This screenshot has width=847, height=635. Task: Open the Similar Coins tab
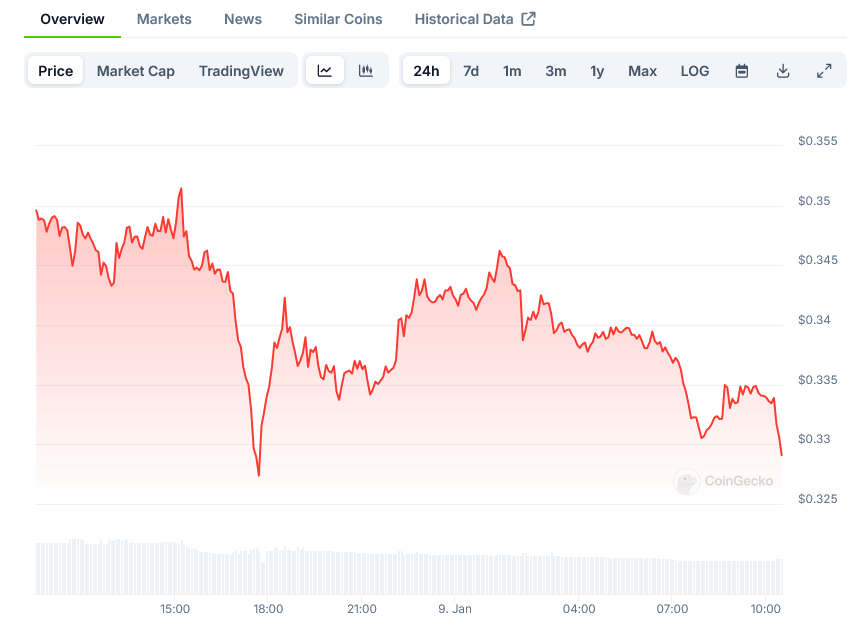338,19
